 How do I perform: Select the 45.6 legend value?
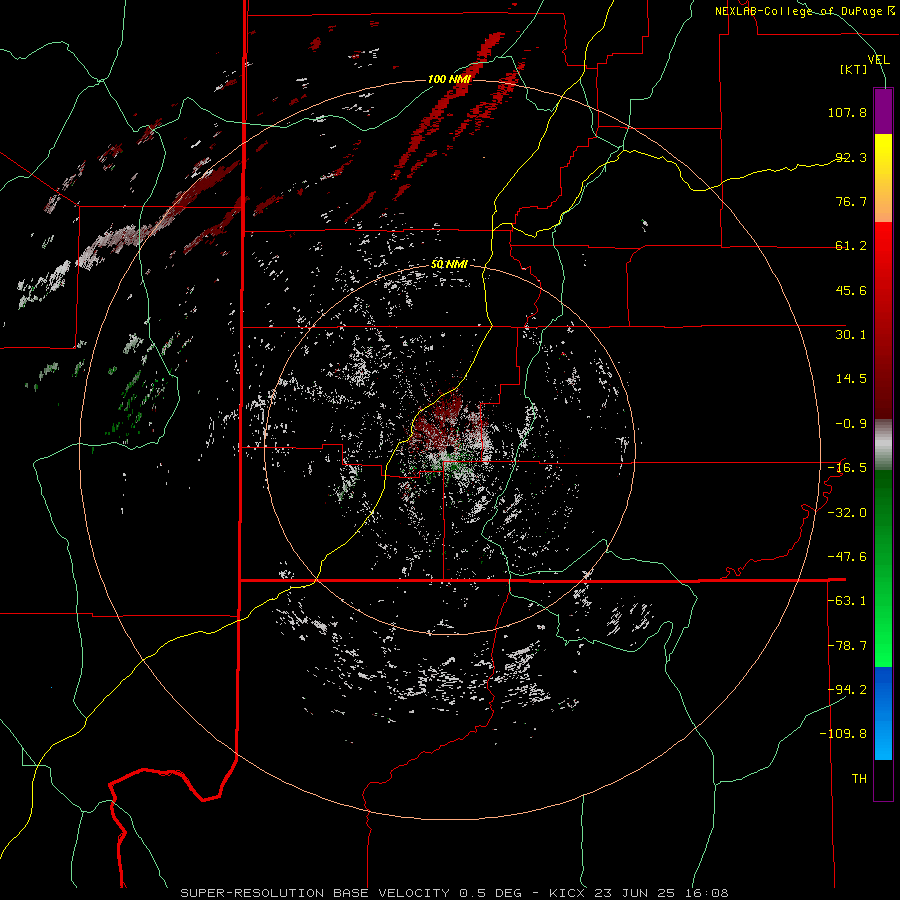851,290
